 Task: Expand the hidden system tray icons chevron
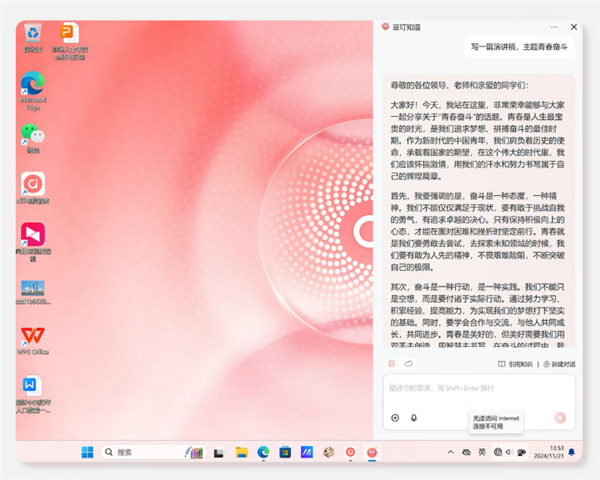[x=449, y=452]
